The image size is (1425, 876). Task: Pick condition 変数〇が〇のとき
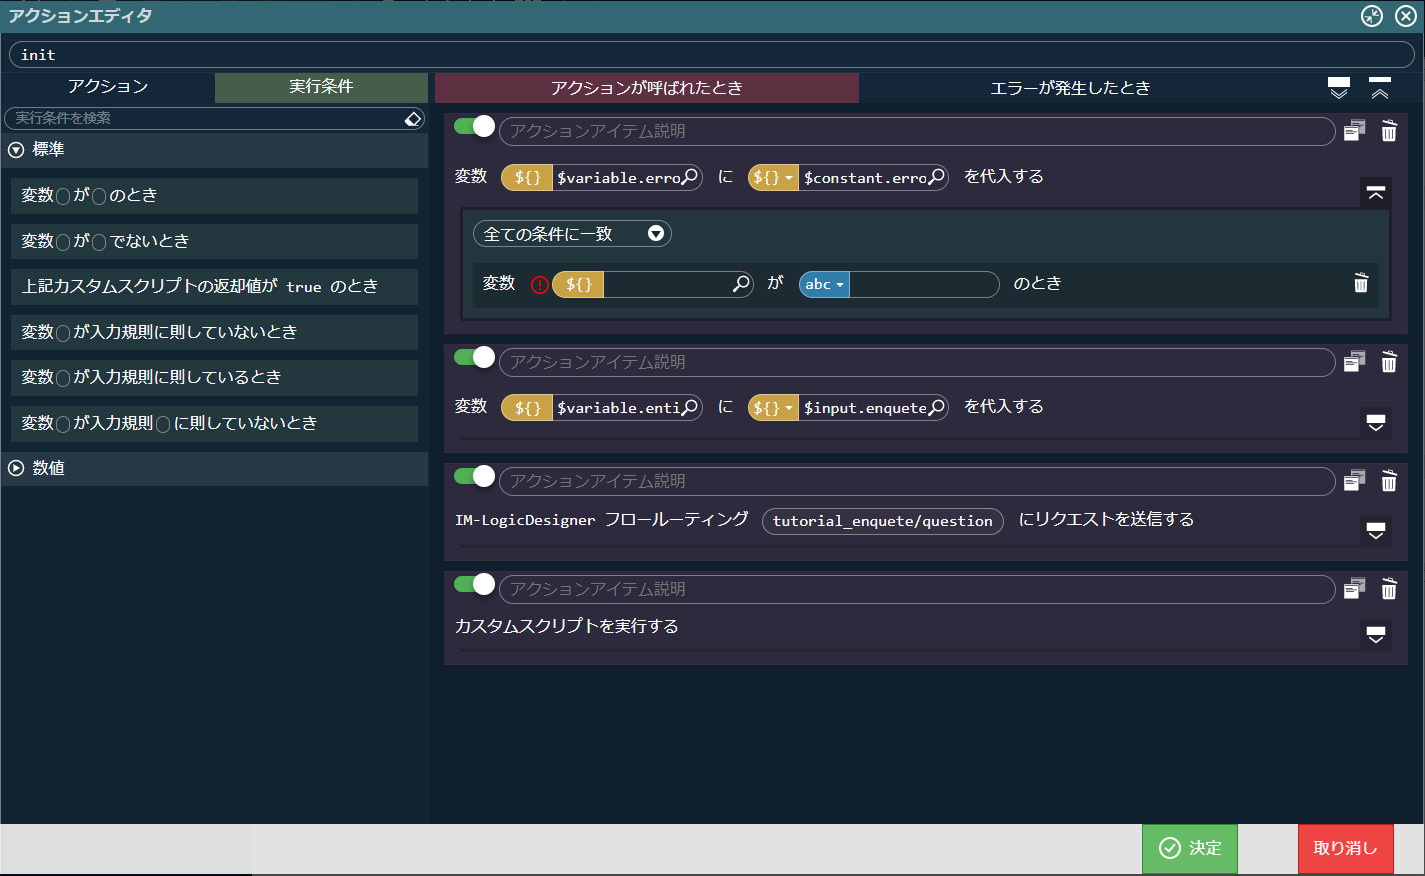(214, 196)
